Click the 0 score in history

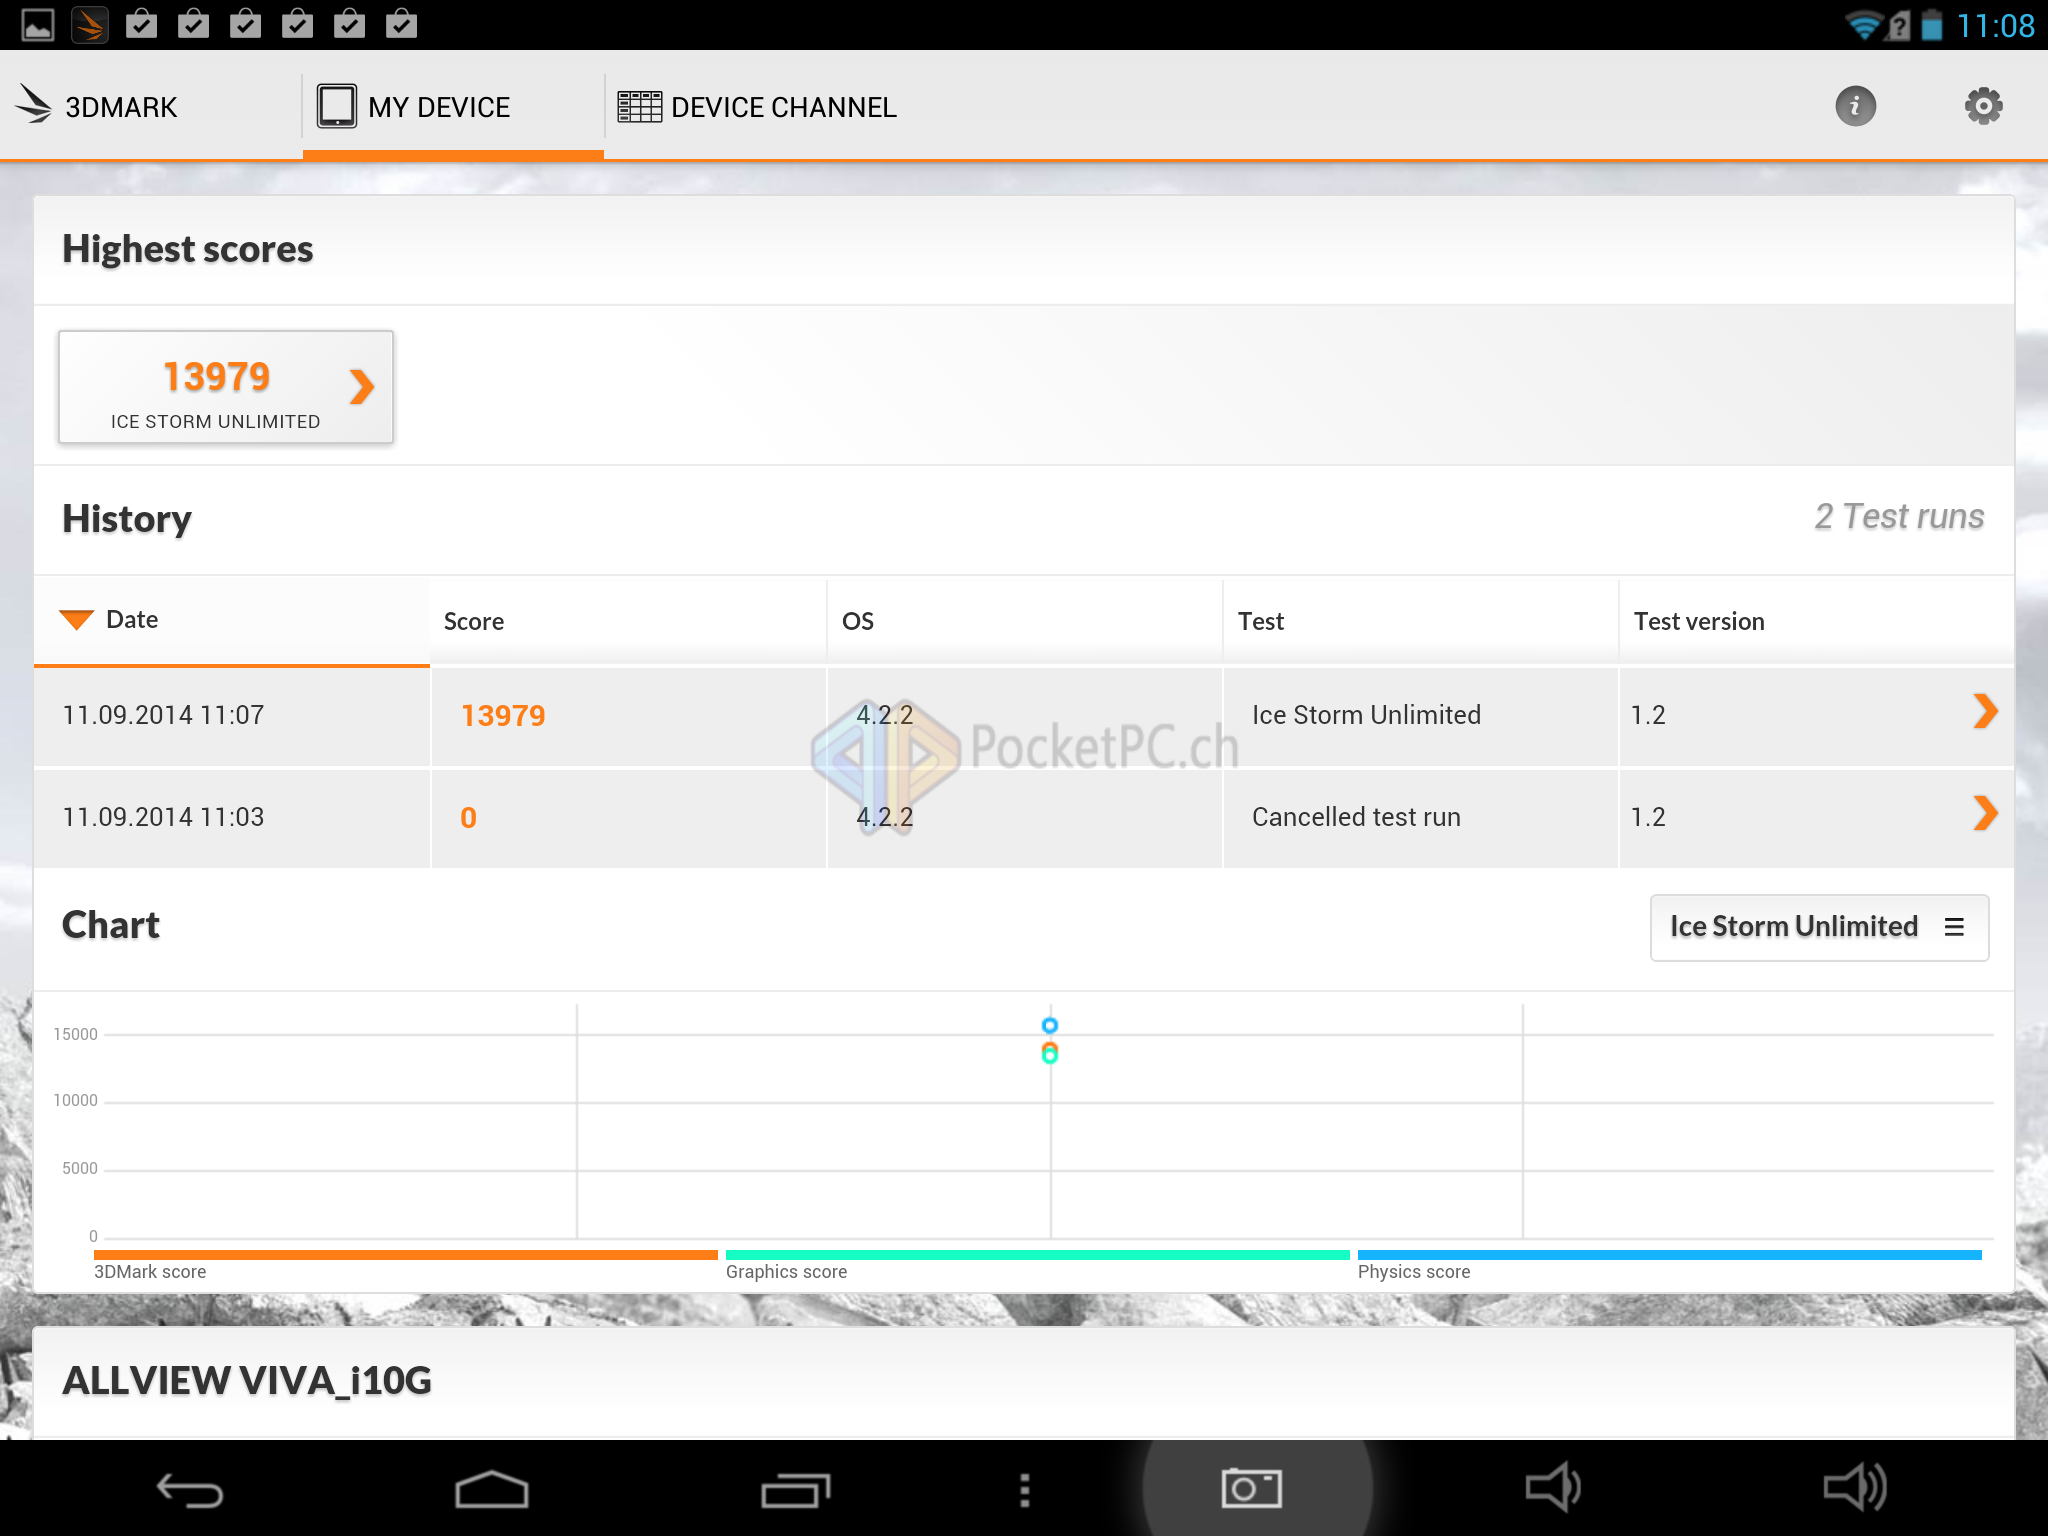(468, 818)
